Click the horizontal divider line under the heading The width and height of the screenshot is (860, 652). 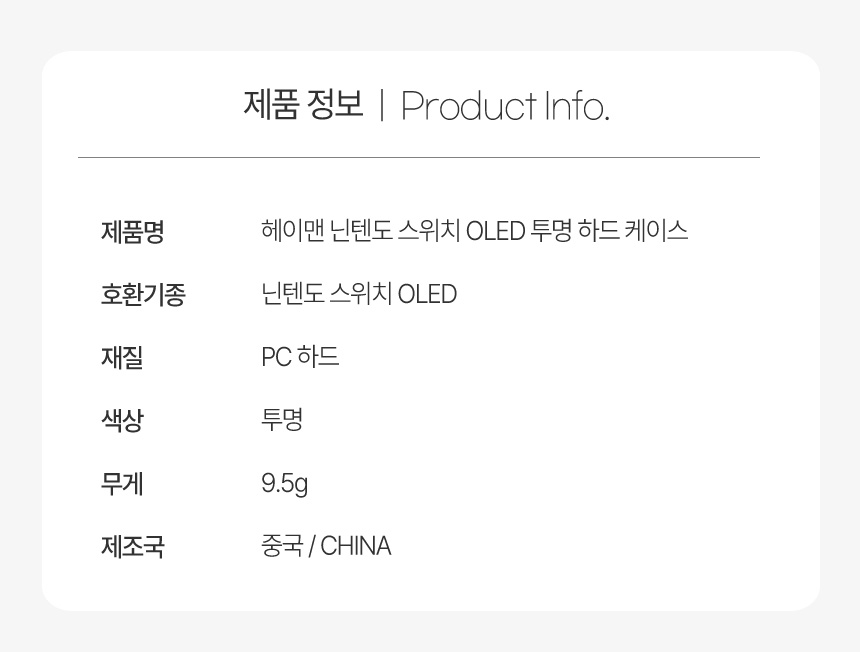coord(418,157)
